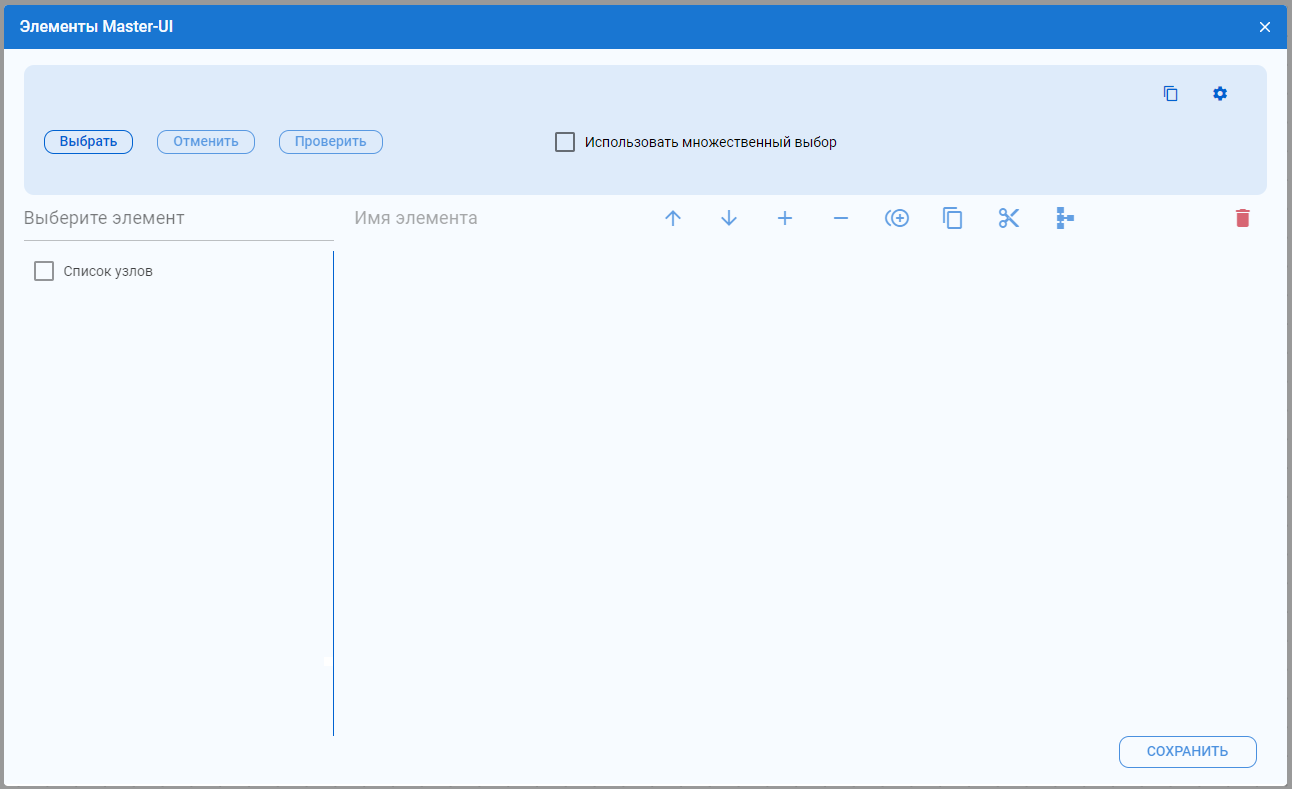The height and width of the screenshot is (789, 1292).
Task: Click the red trash delete icon
Action: pos(1242,218)
